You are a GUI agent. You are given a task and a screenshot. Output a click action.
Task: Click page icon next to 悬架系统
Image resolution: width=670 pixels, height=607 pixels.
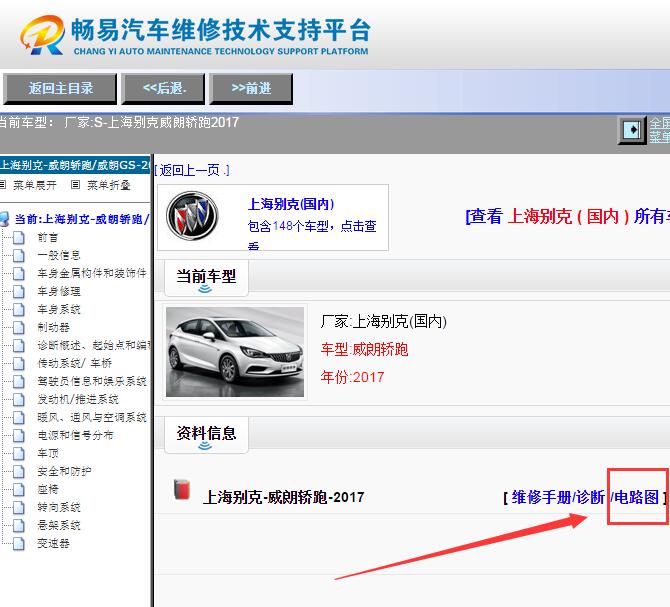pos(18,525)
